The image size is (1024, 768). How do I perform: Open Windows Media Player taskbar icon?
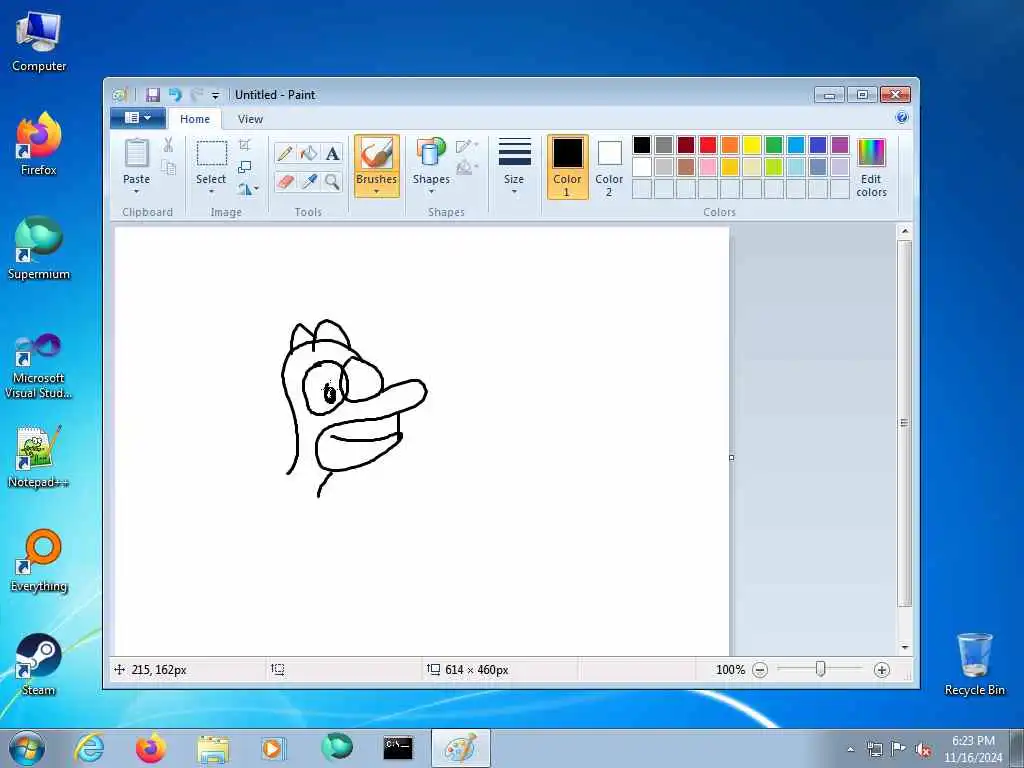[273, 748]
